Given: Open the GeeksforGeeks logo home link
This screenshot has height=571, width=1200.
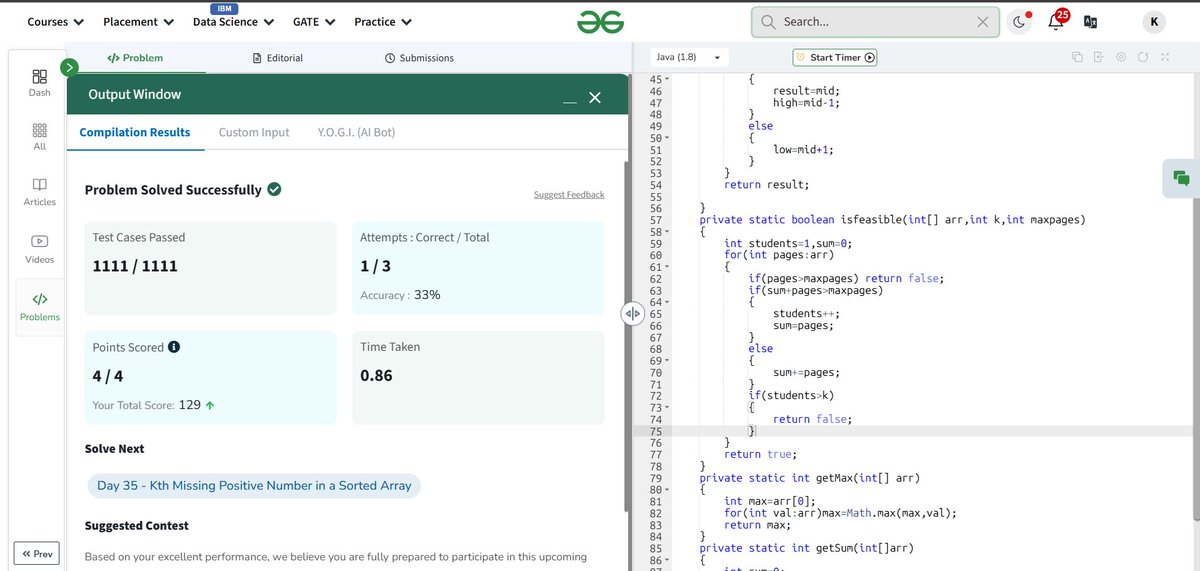Looking at the screenshot, I should click(x=600, y=21).
